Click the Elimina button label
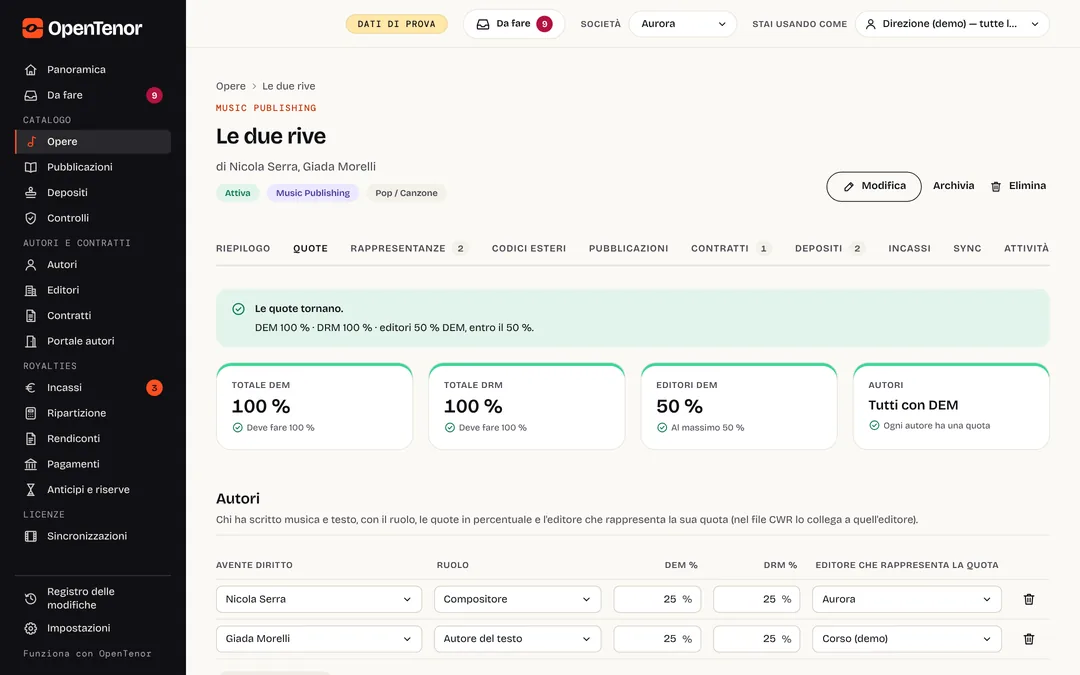The image size is (1080, 675). pyautogui.click(x=1027, y=186)
